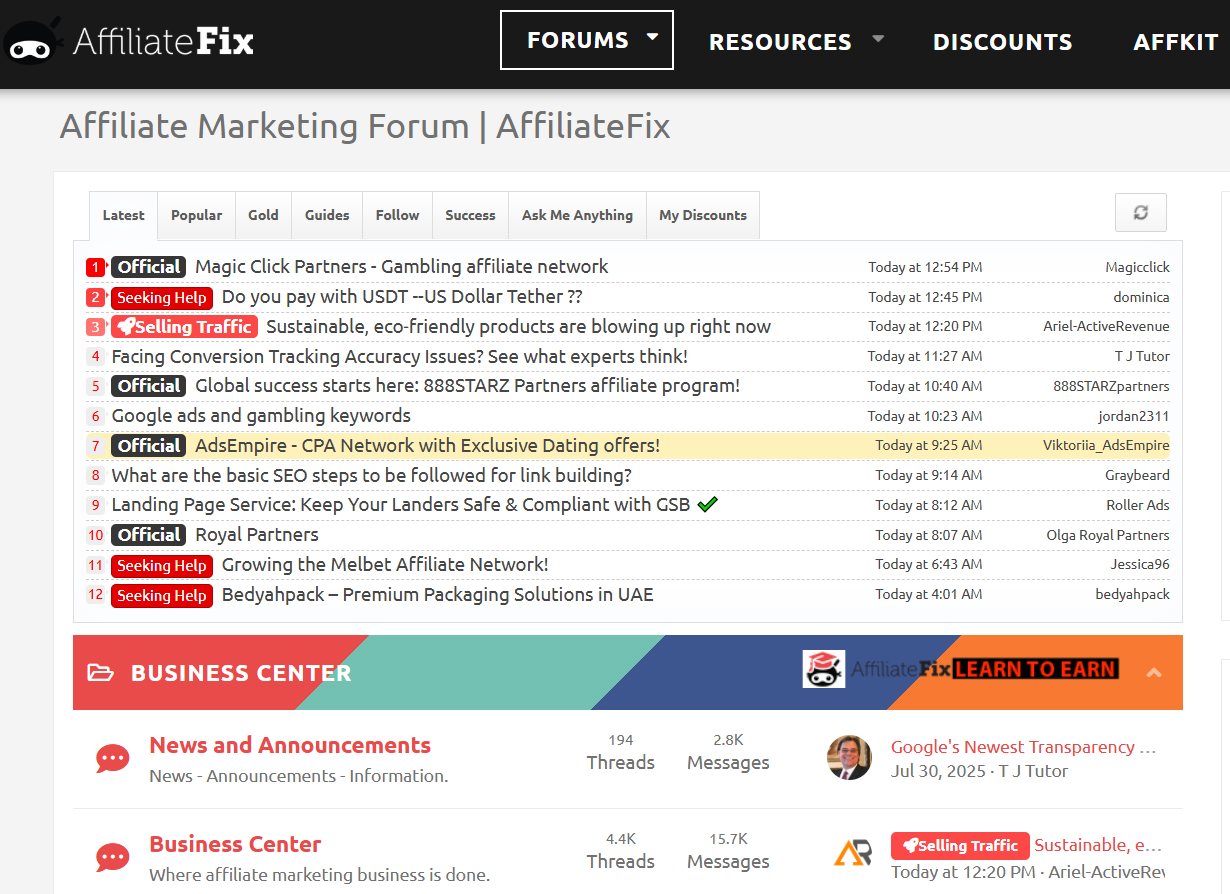Open AFFKIT in the top navigation
The height and width of the screenshot is (894, 1230).
click(1175, 42)
